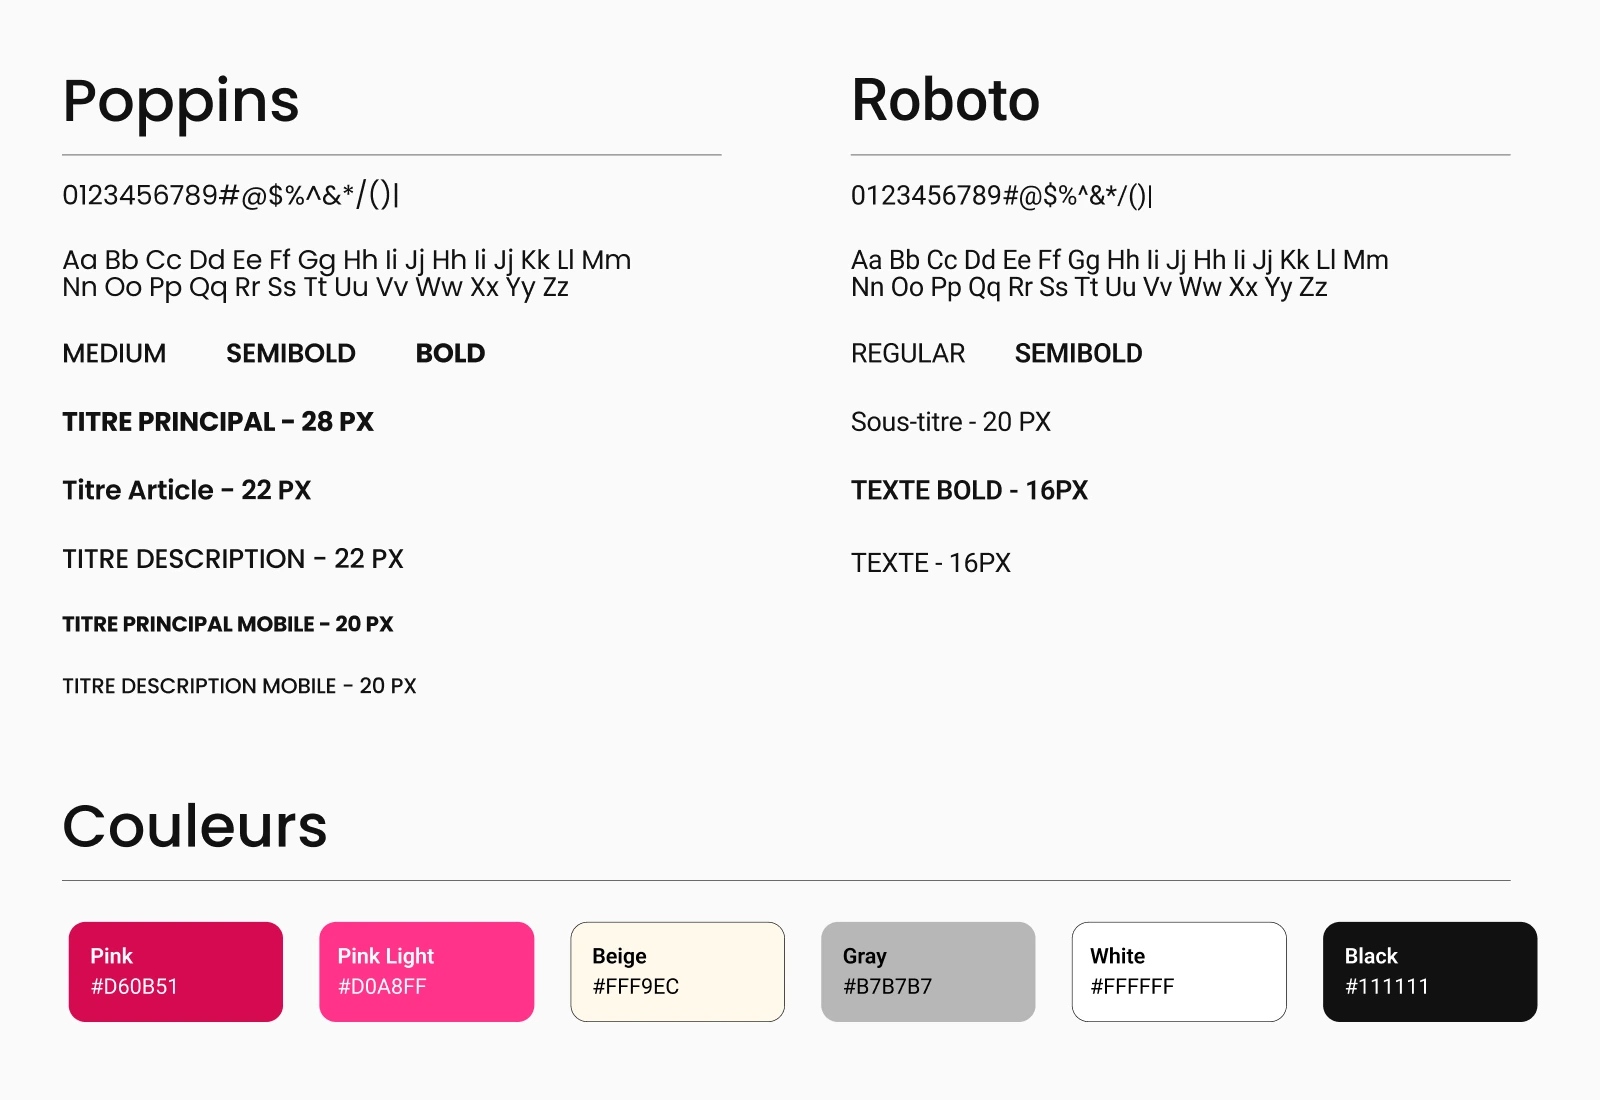Image resolution: width=1600 pixels, height=1100 pixels.
Task: Select the "Couleurs" section heading
Action: pos(195,826)
